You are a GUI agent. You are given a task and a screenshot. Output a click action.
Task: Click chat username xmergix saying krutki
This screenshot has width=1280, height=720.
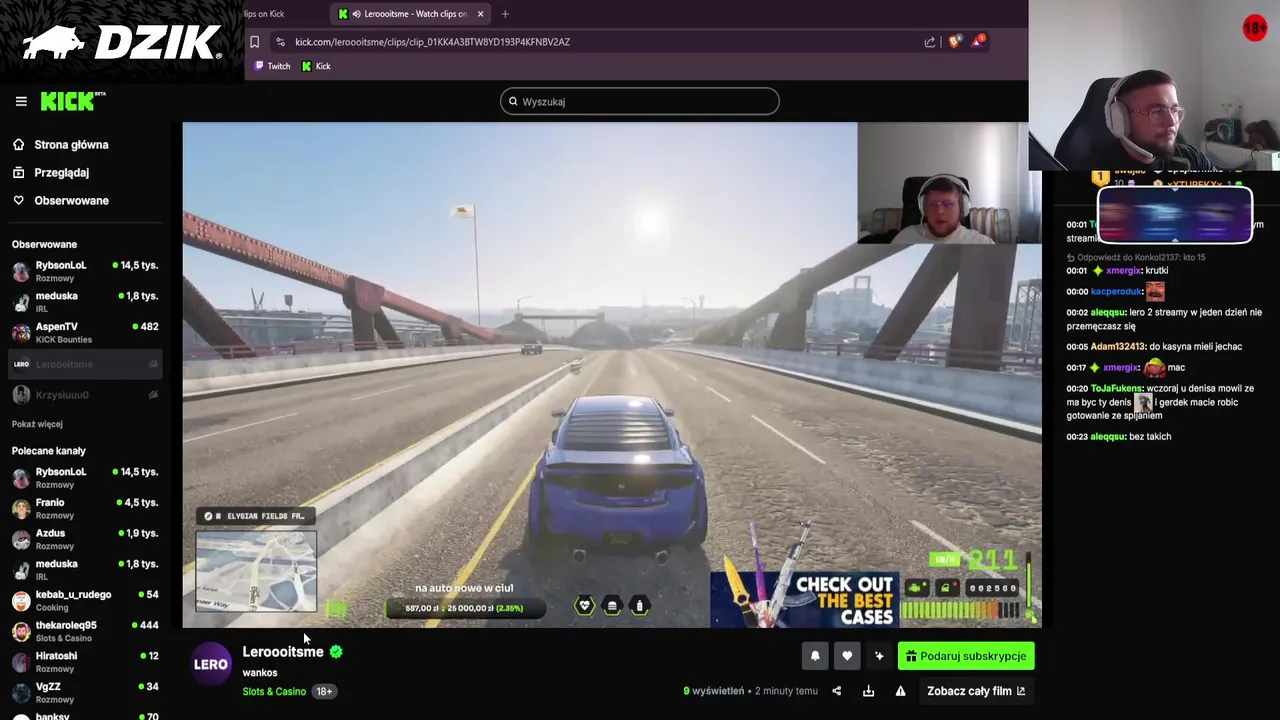click(1123, 271)
